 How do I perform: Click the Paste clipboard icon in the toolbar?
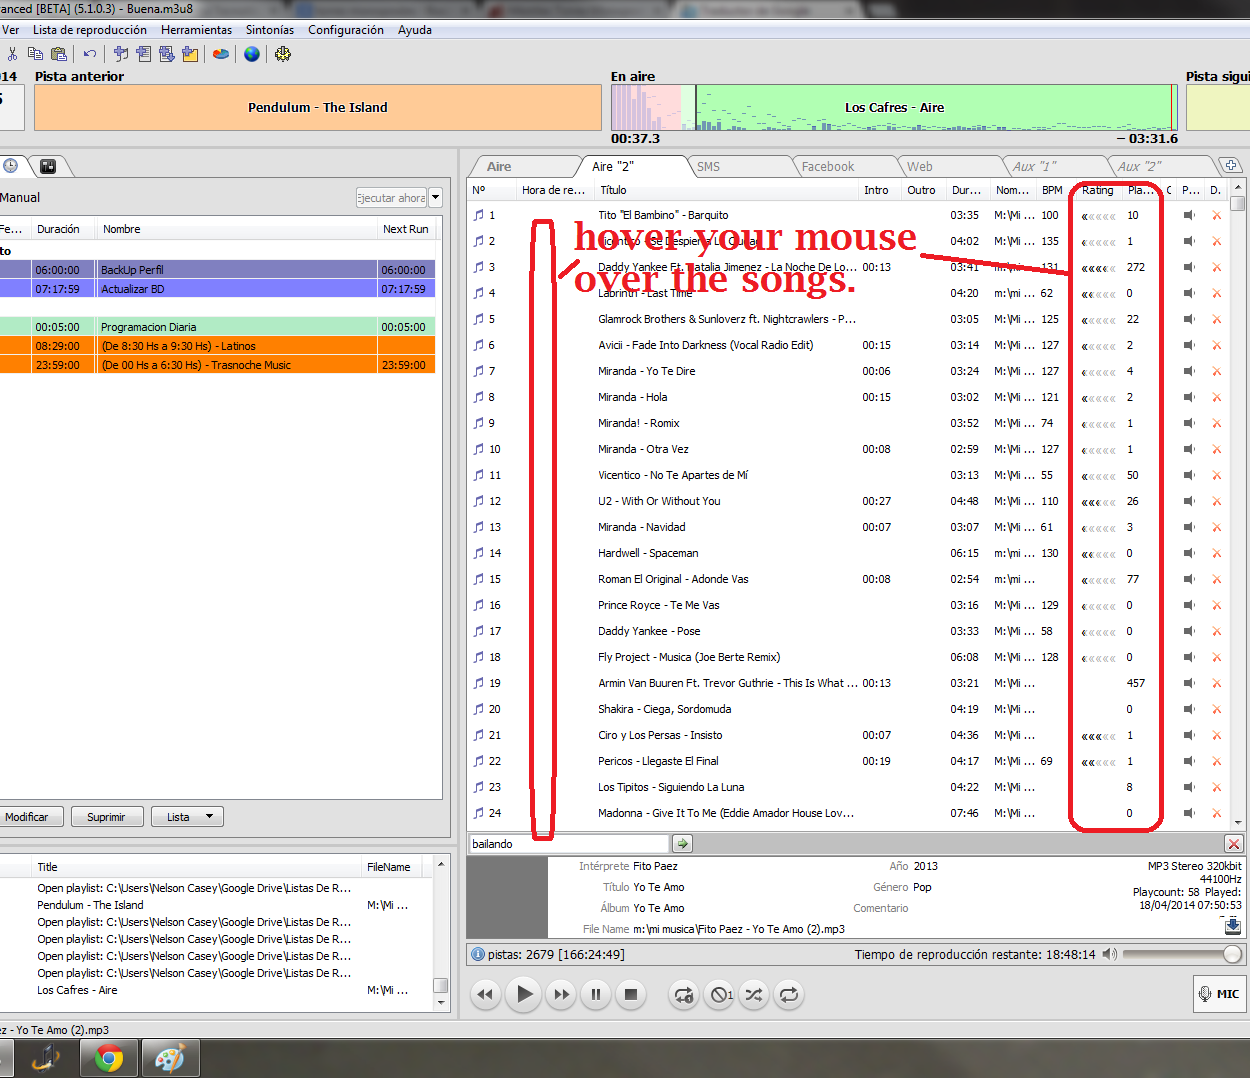click(58, 54)
